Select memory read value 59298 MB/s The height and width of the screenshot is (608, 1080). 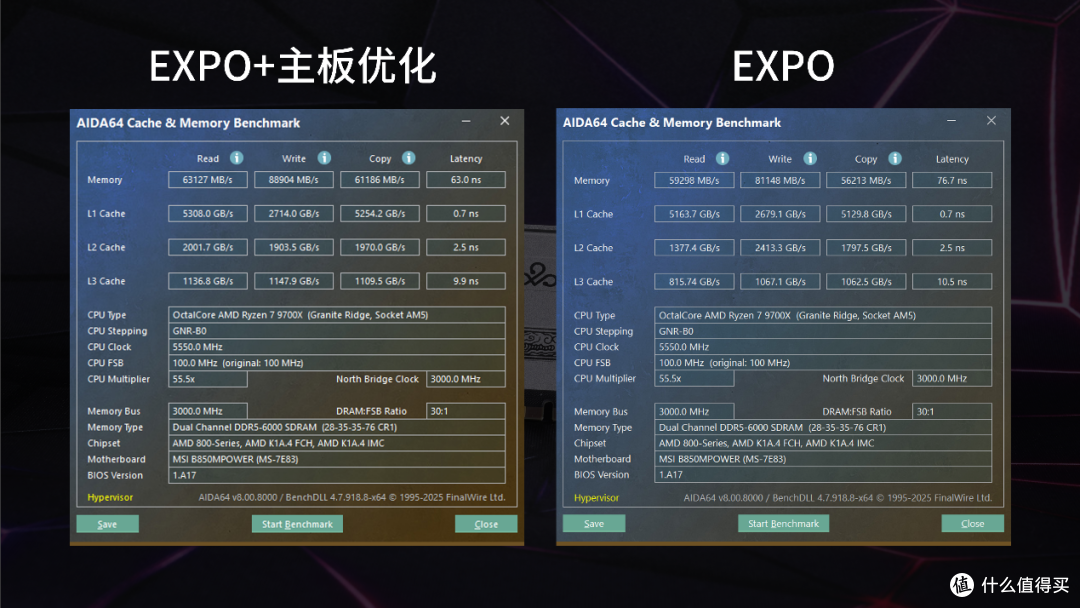pyautogui.click(x=694, y=180)
